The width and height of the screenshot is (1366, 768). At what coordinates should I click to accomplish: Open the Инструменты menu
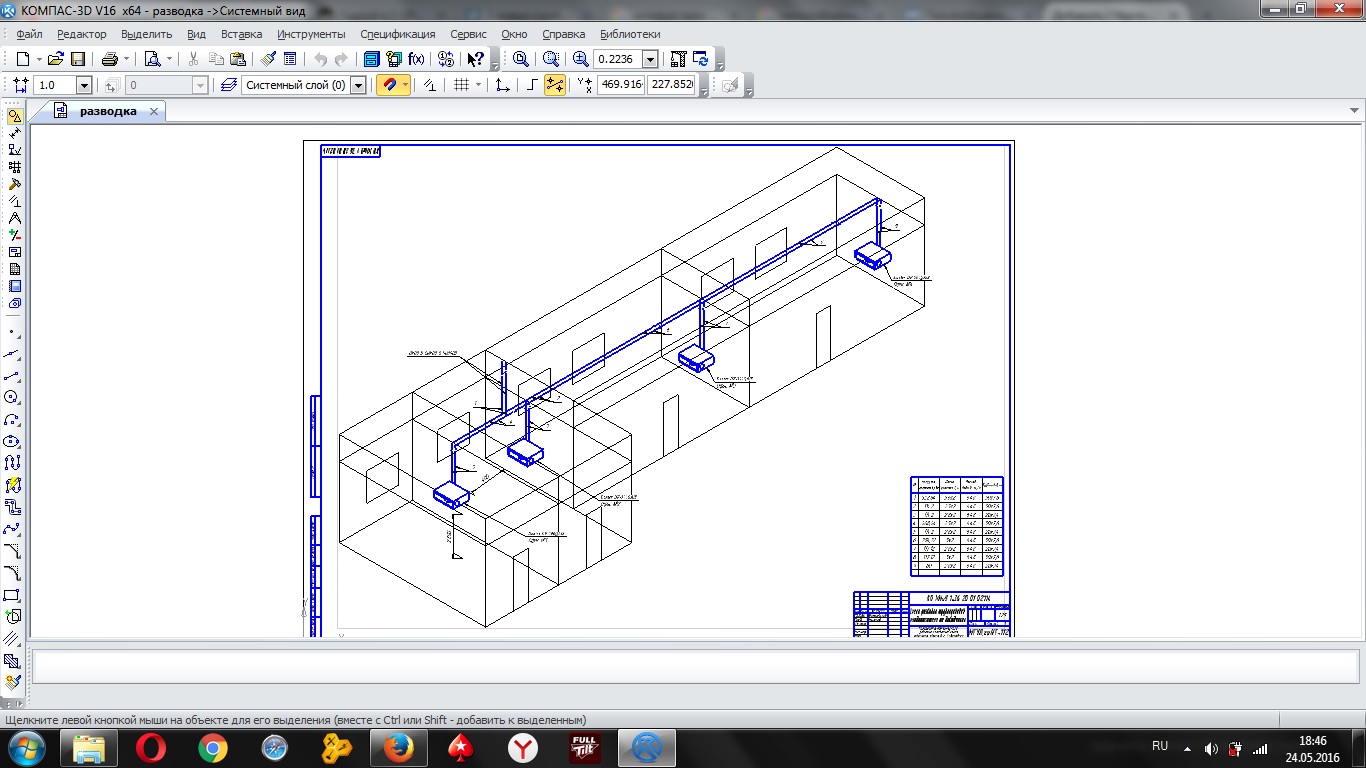point(311,34)
